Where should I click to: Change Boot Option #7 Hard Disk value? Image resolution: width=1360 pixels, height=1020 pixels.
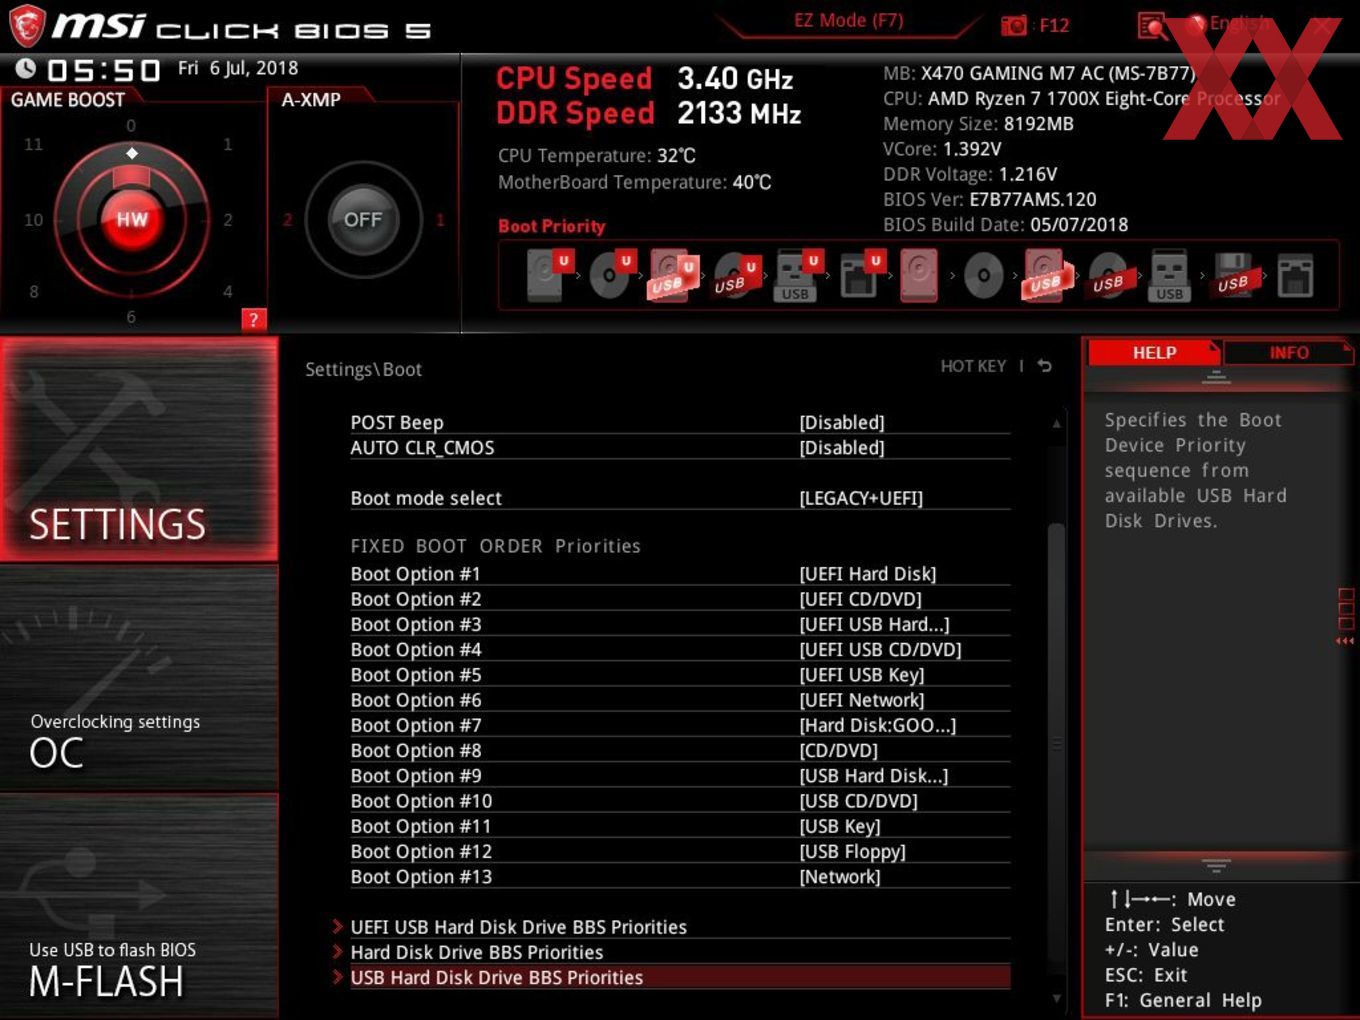(x=877, y=725)
